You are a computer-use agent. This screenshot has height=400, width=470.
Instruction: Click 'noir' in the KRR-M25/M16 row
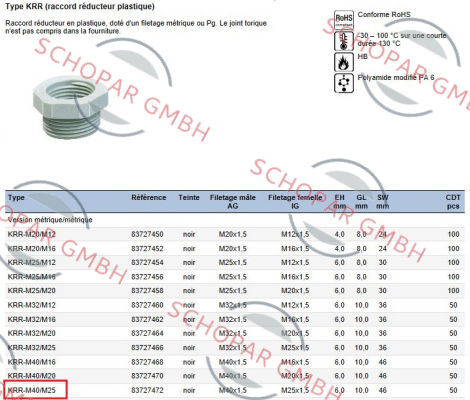click(x=189, y=277)
